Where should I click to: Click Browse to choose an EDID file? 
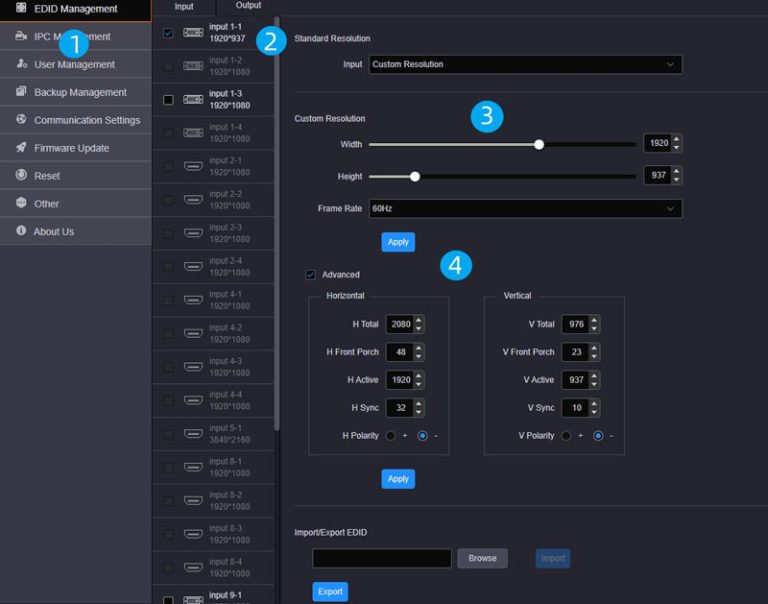pos(482,558)
